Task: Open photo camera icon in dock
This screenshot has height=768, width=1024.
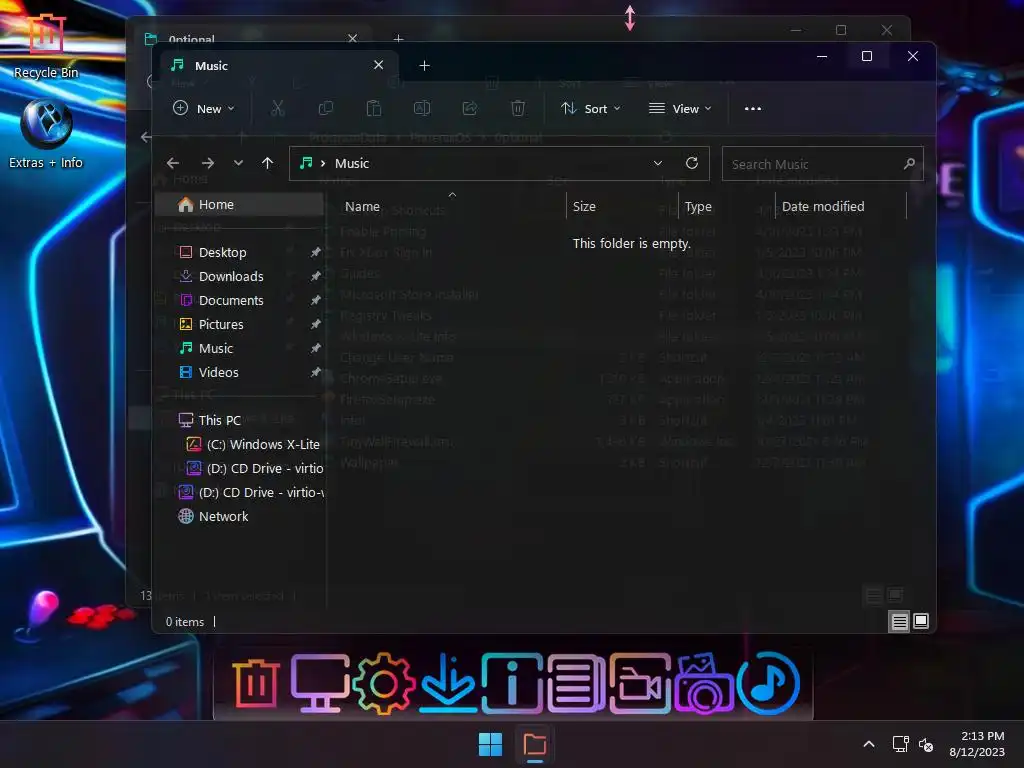Action: [704, 683]
